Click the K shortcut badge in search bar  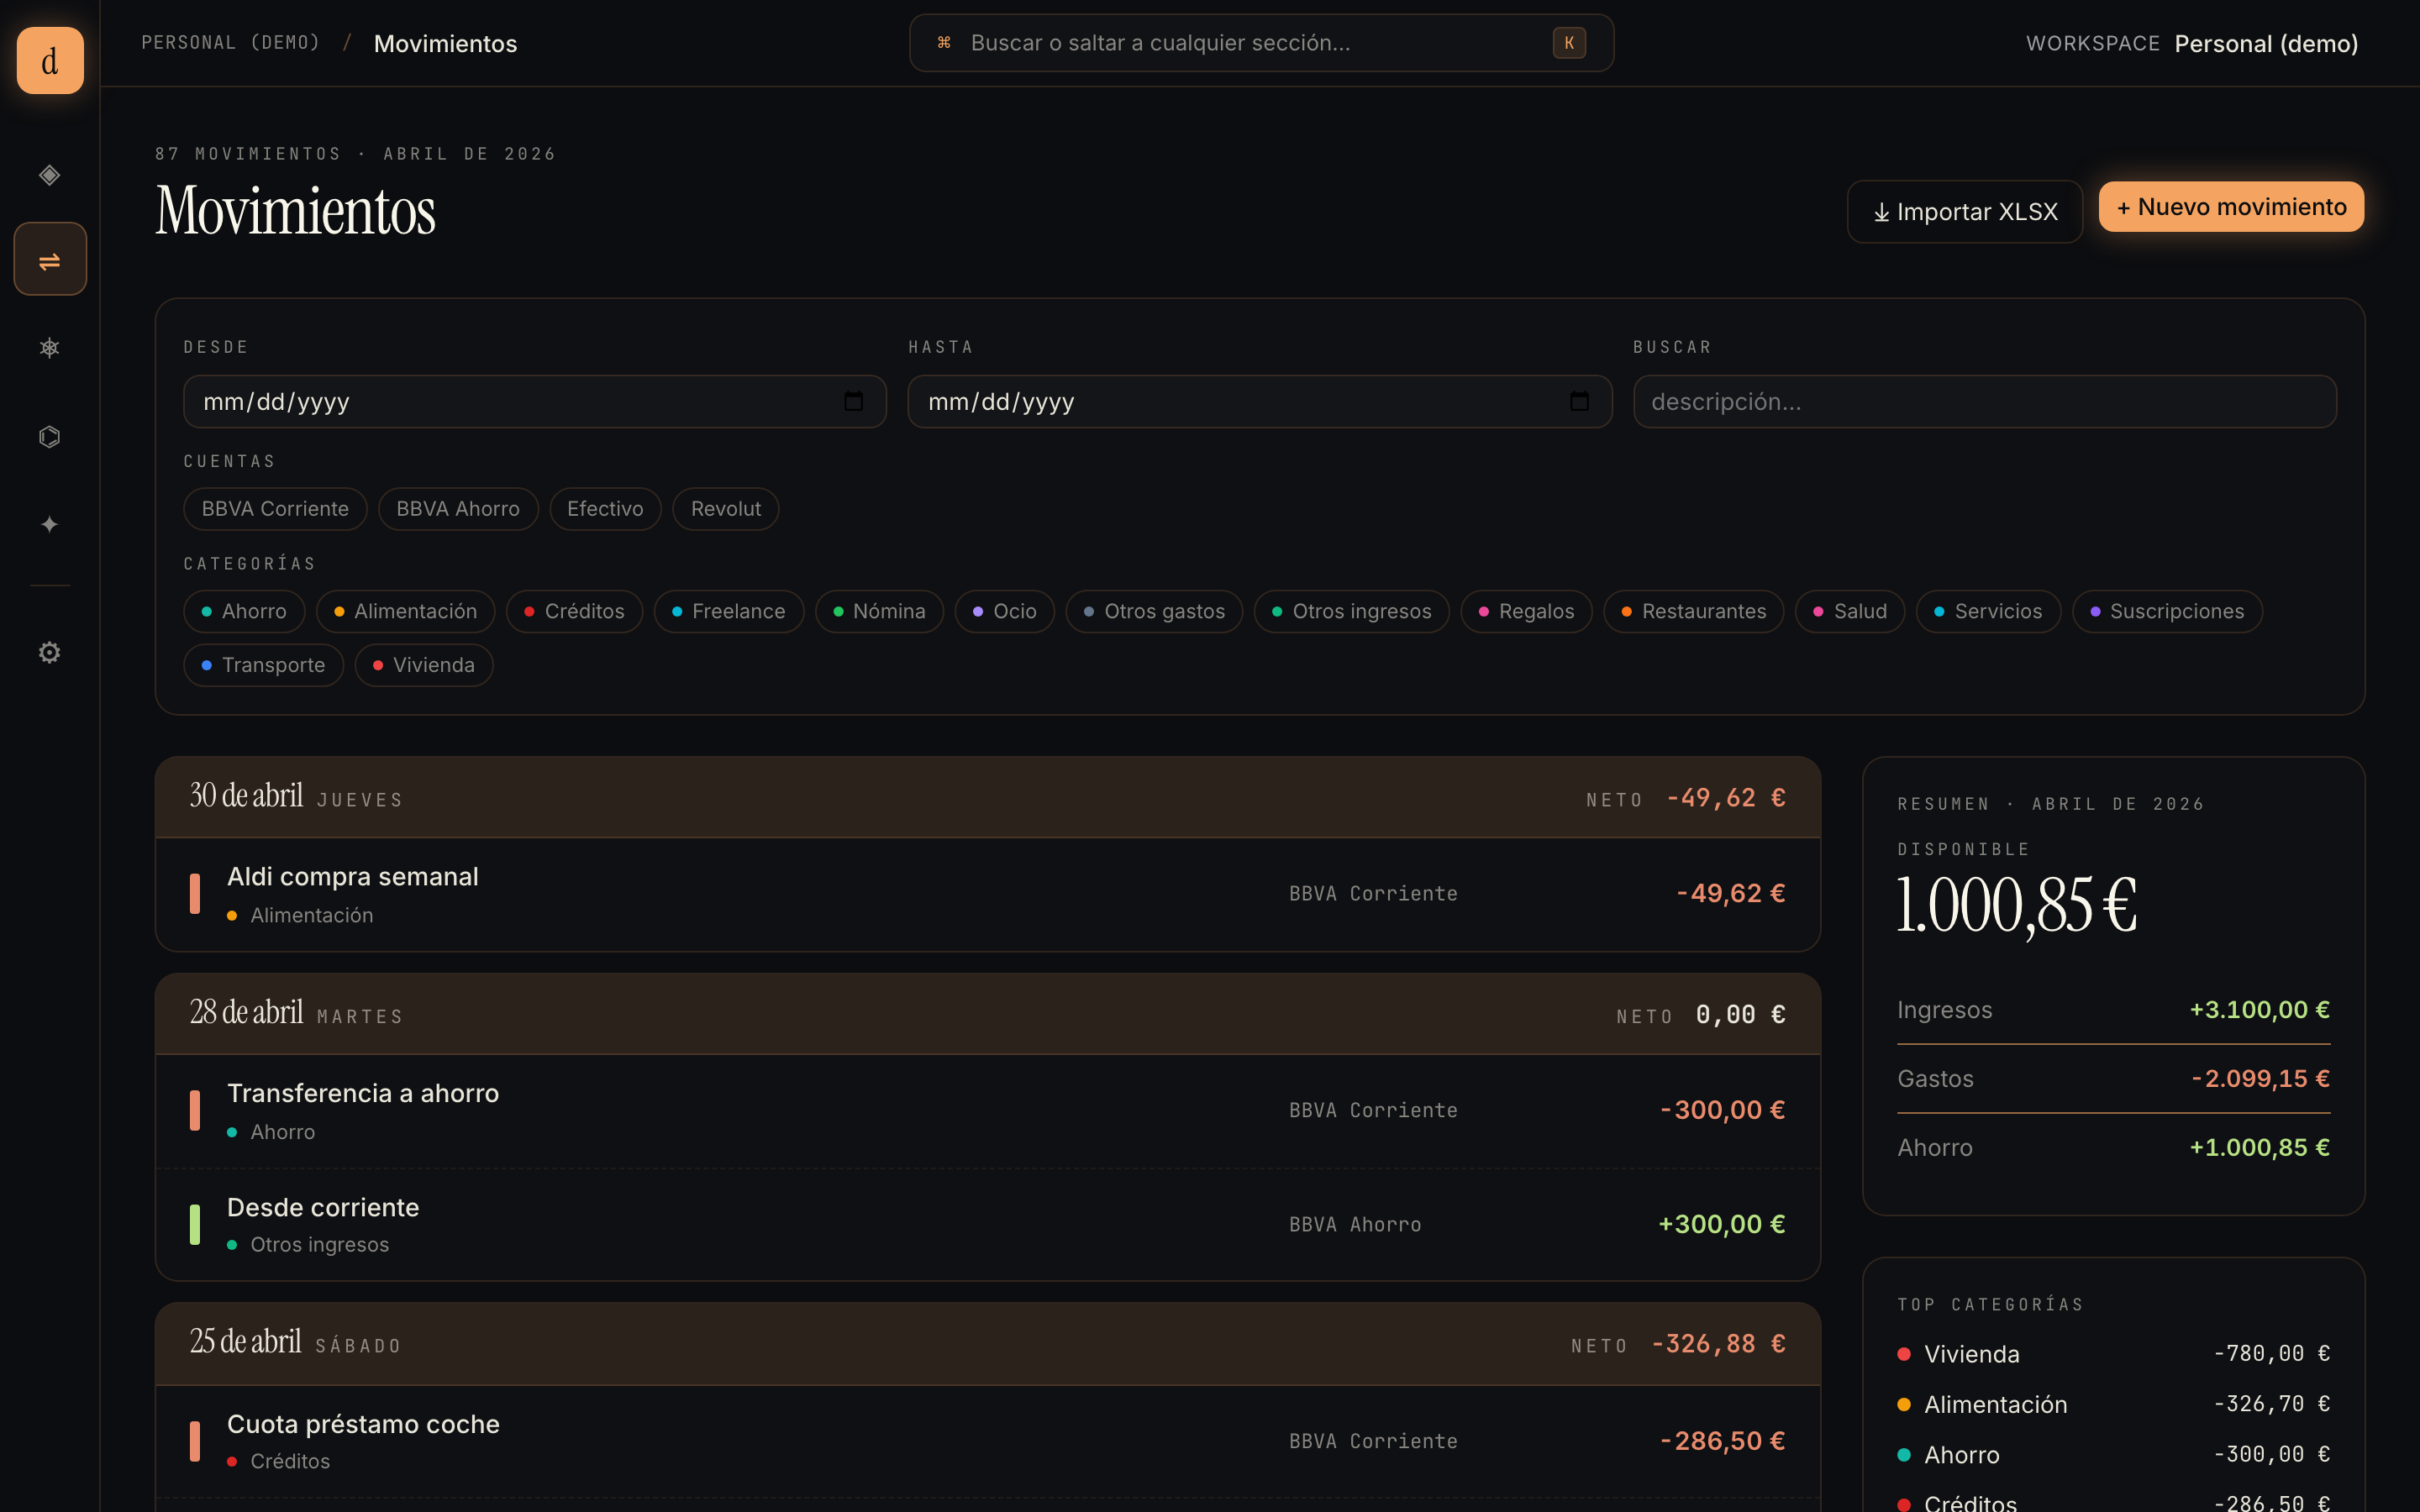pyautogui.click(x=1568, y=43)
